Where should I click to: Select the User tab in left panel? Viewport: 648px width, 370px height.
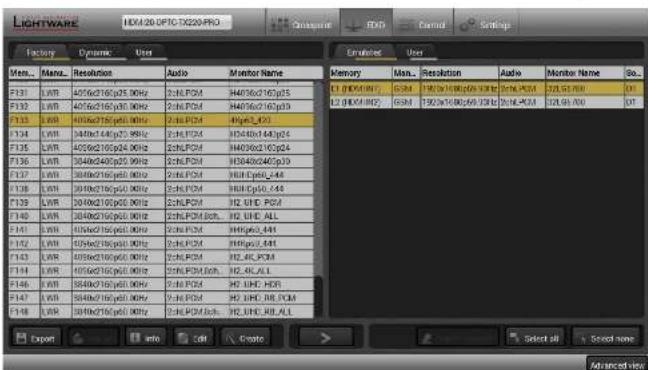tap(144, 53)
